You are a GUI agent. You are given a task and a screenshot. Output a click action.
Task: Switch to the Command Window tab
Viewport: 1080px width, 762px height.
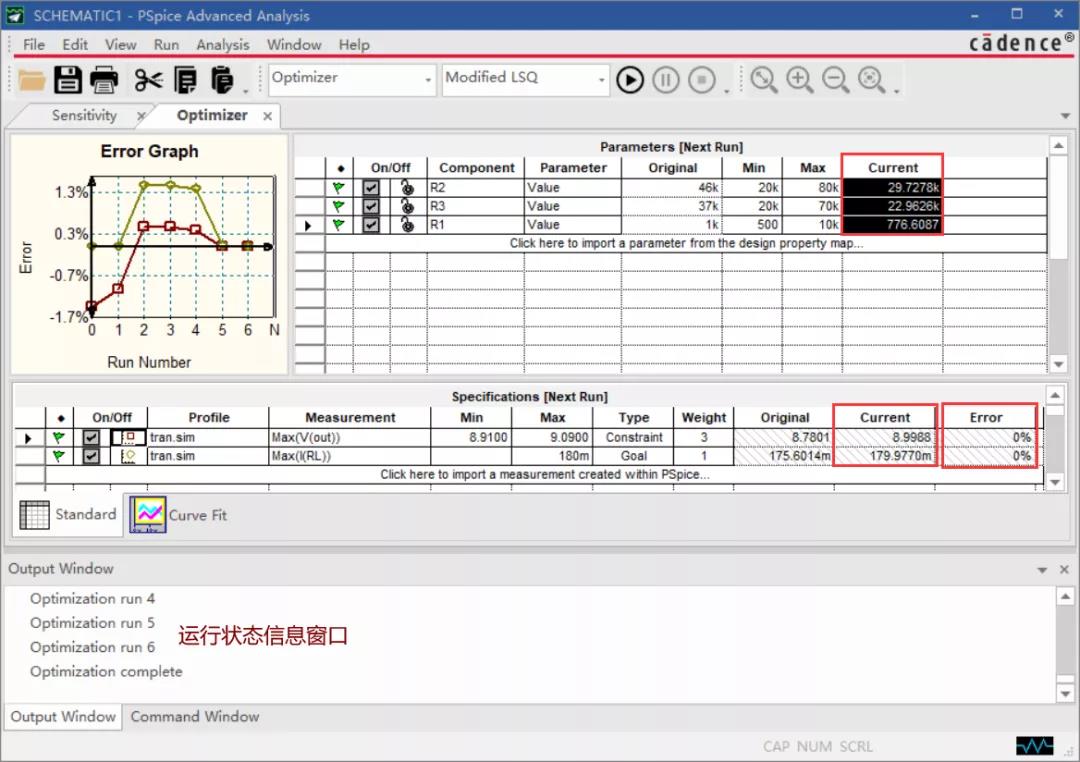[195, 717]
